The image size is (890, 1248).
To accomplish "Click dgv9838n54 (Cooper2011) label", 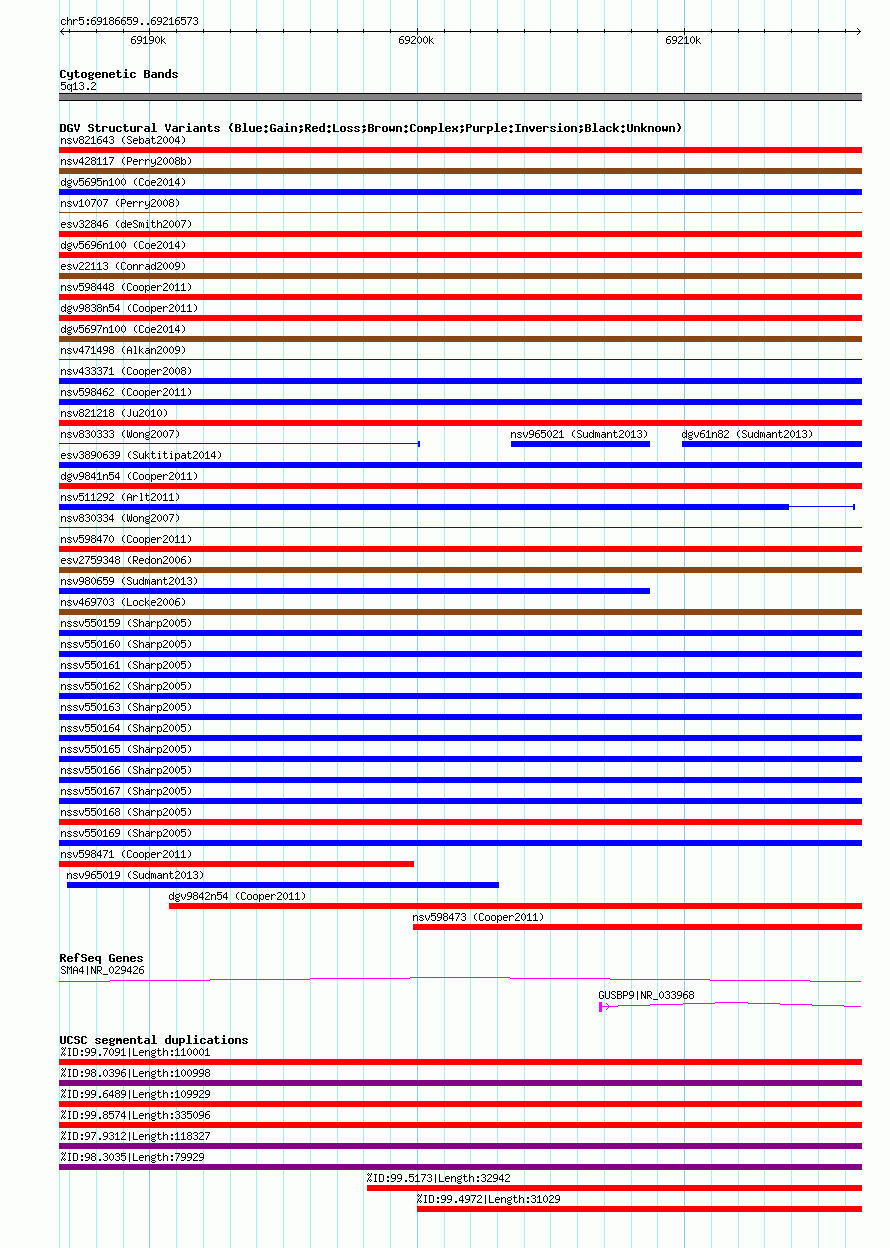I will (x=129, y=308).
